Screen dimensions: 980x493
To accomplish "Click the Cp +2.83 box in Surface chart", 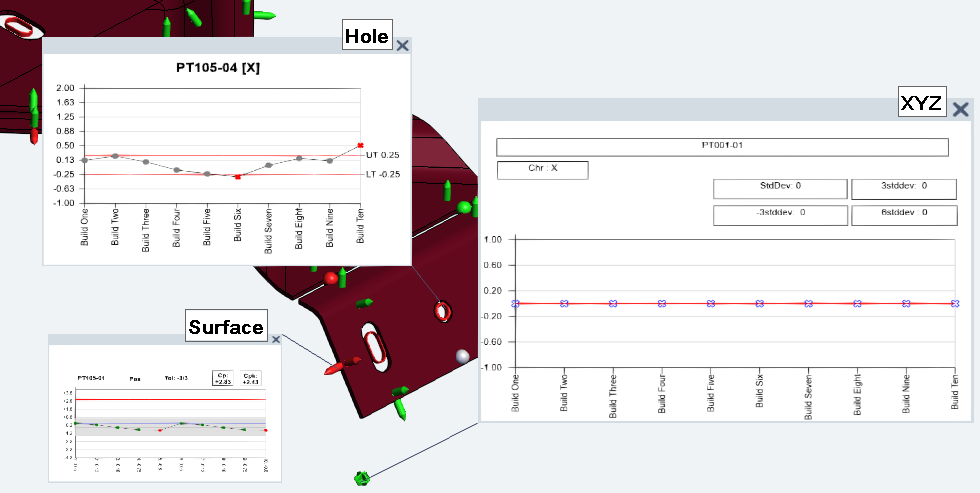I will [x=221, y=378].
